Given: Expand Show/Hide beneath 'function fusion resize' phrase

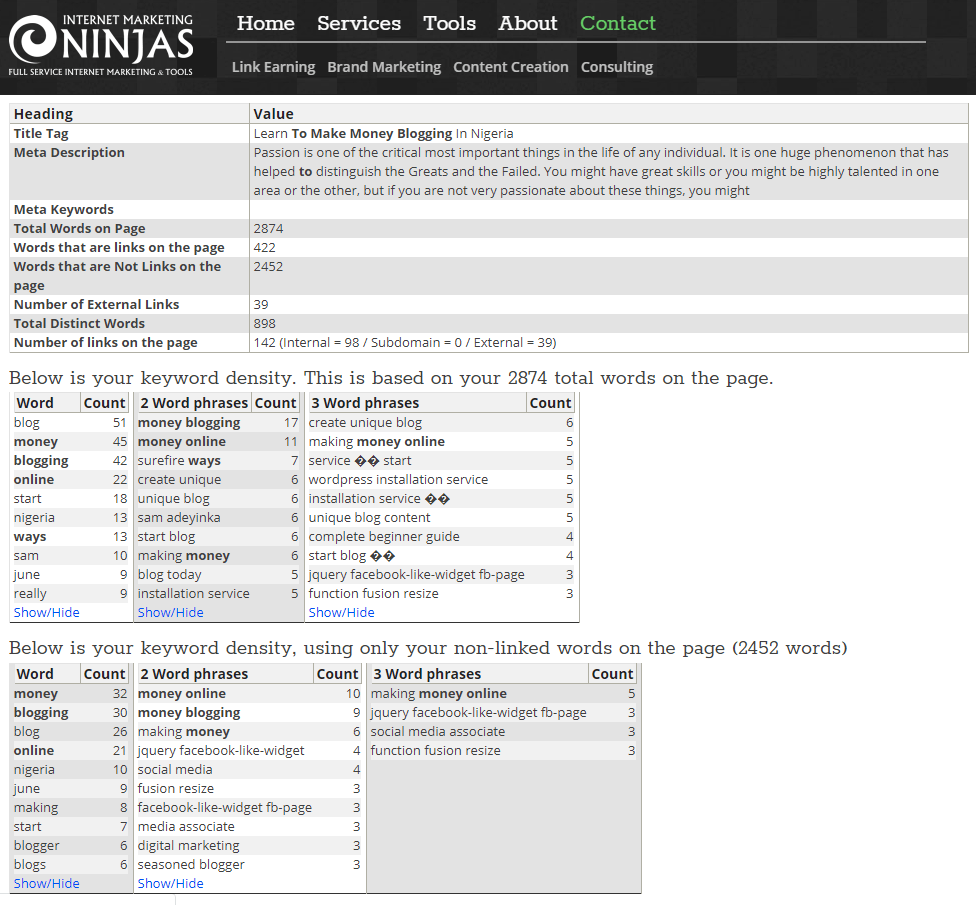Looking at the screenshot, I should 341,612.
